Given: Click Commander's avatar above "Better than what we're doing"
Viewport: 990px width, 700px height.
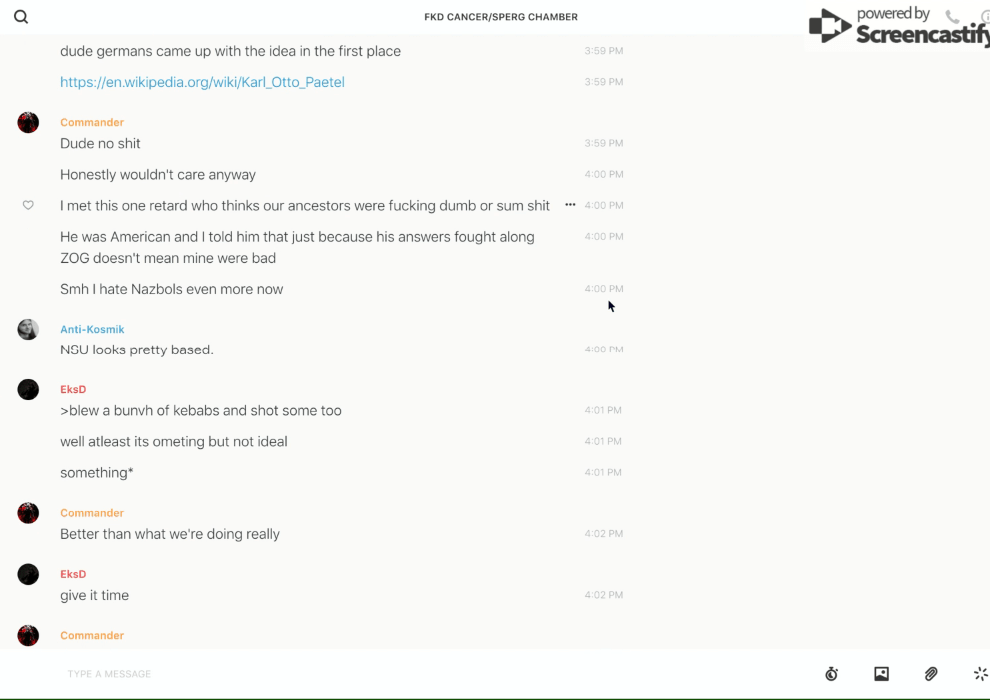Looking at the screenshot, I should coord(28,513).
